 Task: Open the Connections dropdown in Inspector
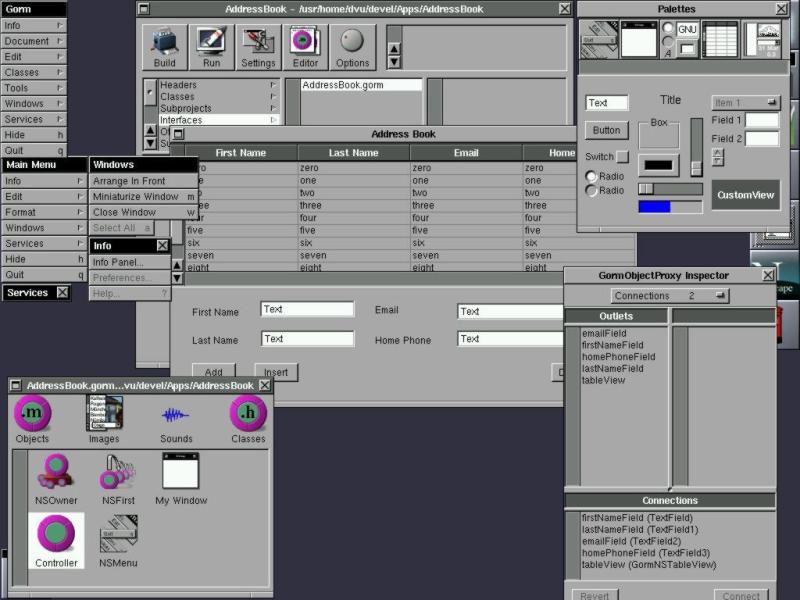[x=670, y=296]
